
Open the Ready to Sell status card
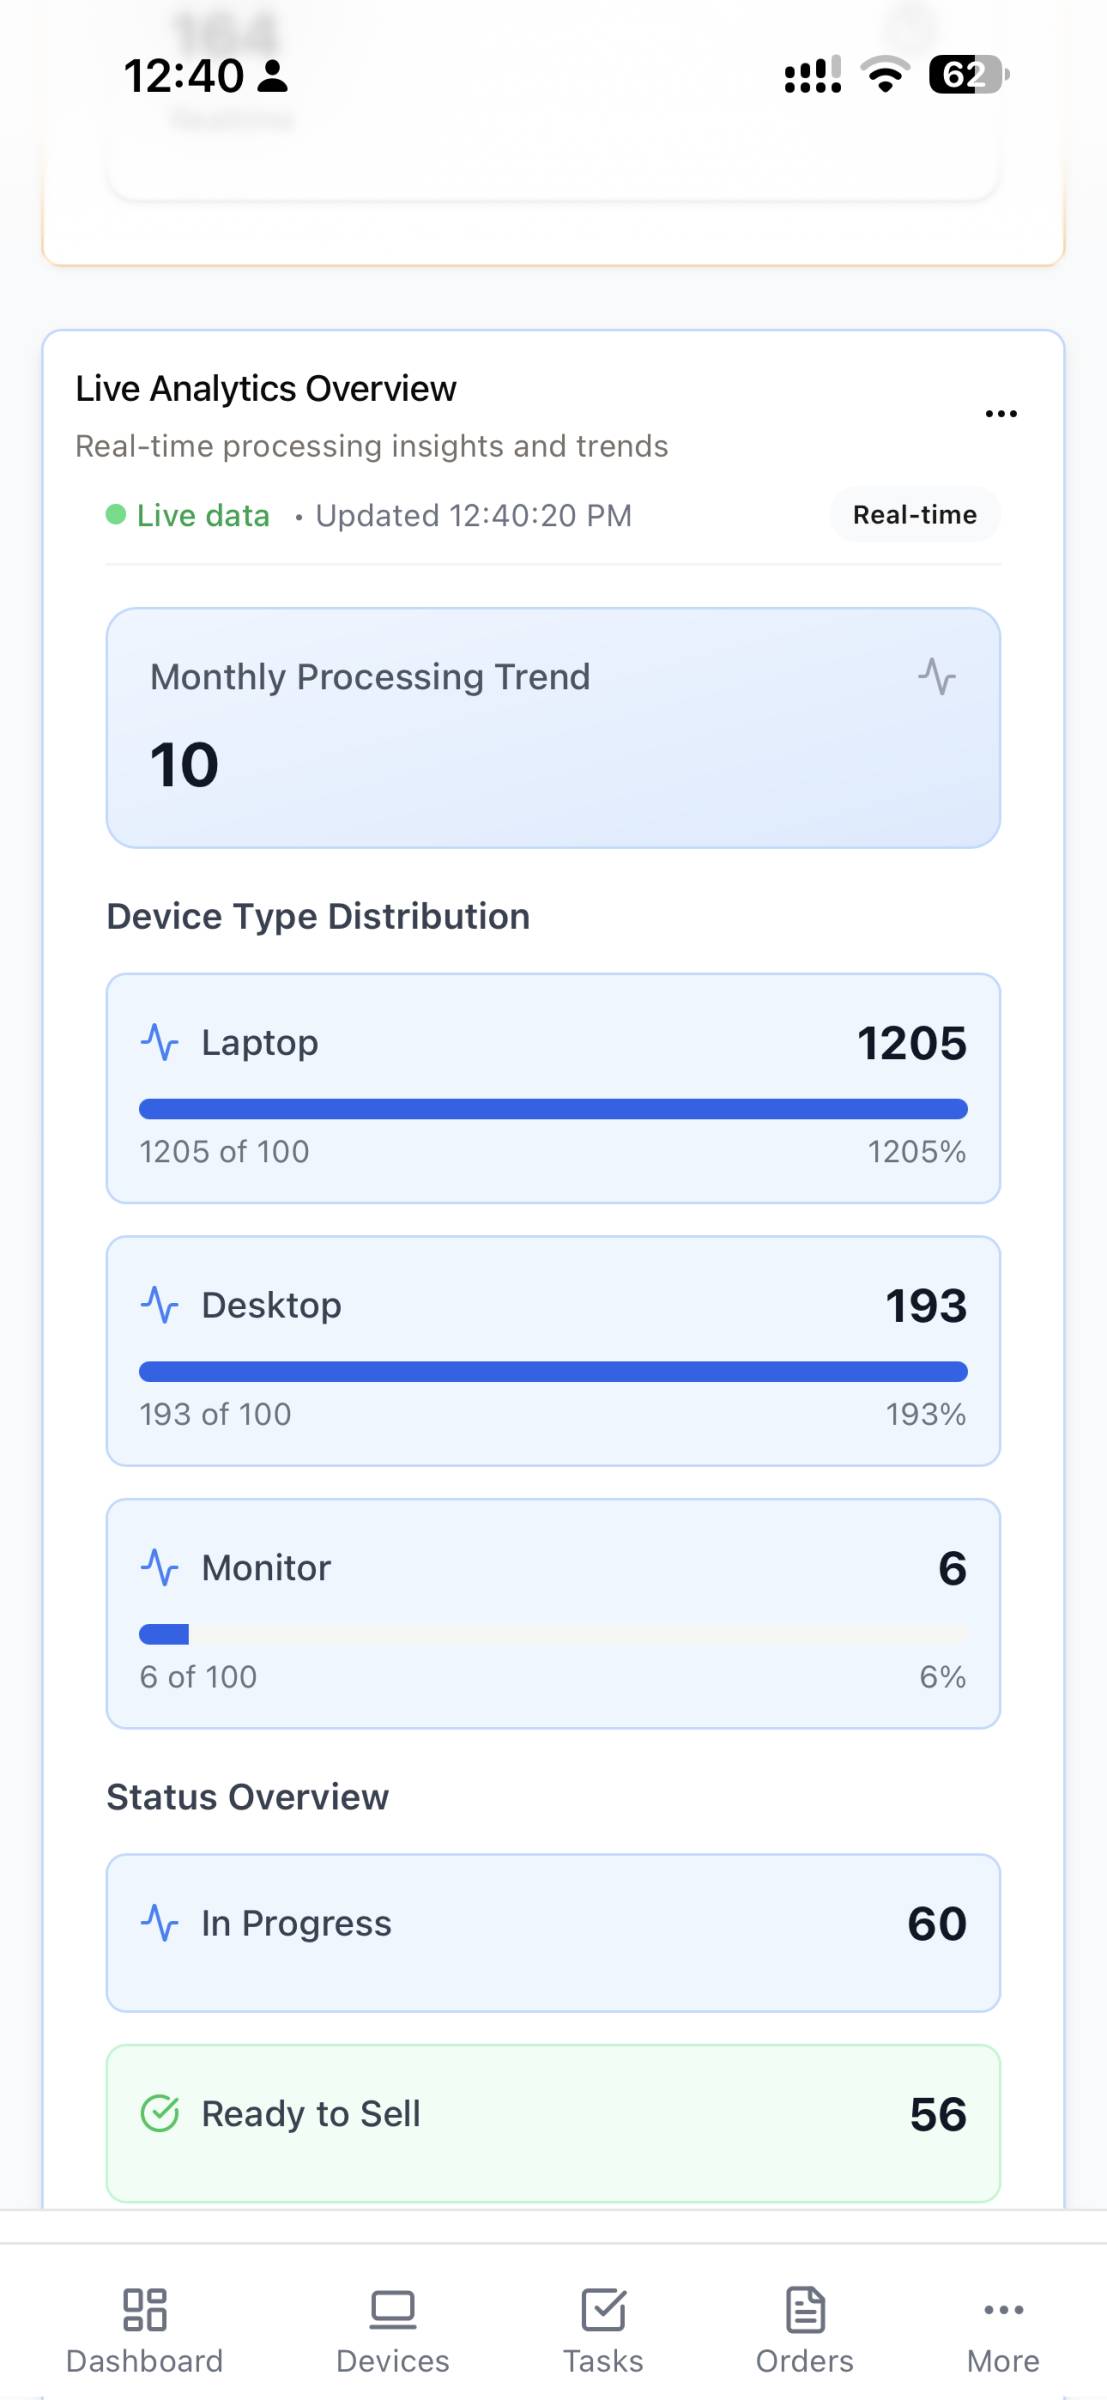(x=553, y=2123)
